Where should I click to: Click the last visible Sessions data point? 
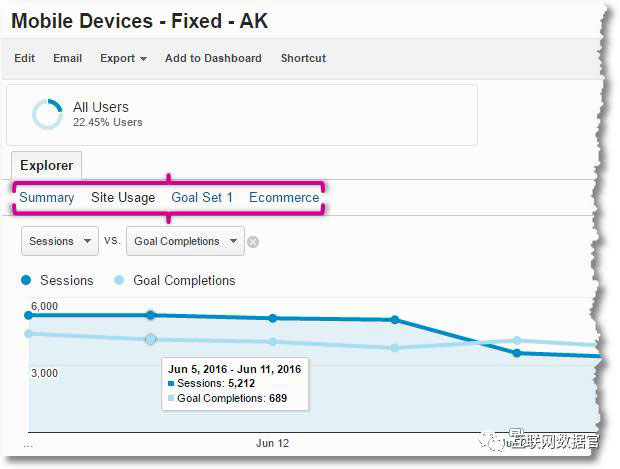[x=517, y=353]
